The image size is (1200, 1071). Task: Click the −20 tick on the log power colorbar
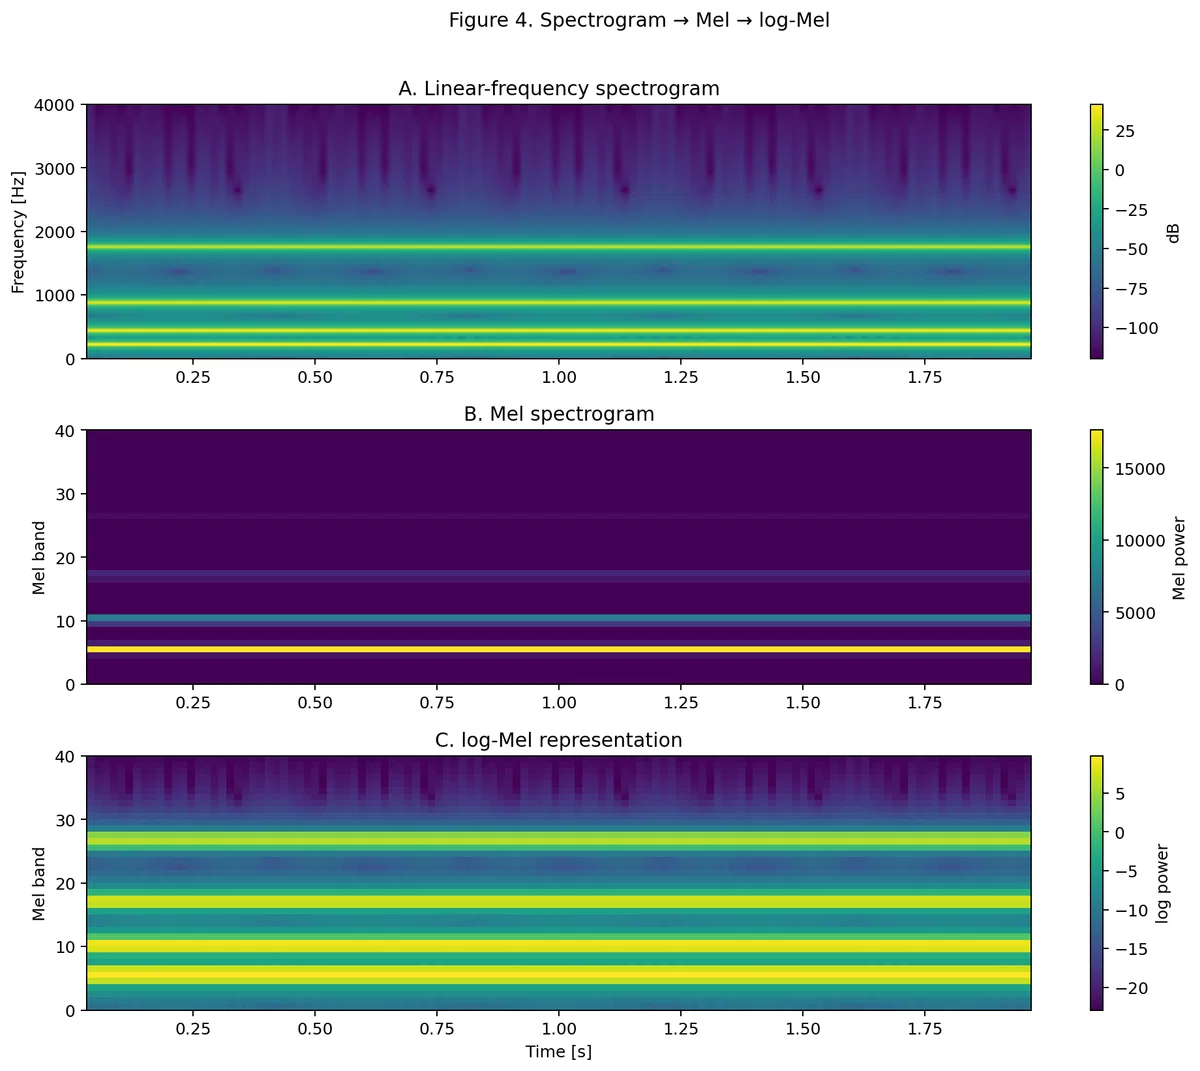(x=1131, y=988)
